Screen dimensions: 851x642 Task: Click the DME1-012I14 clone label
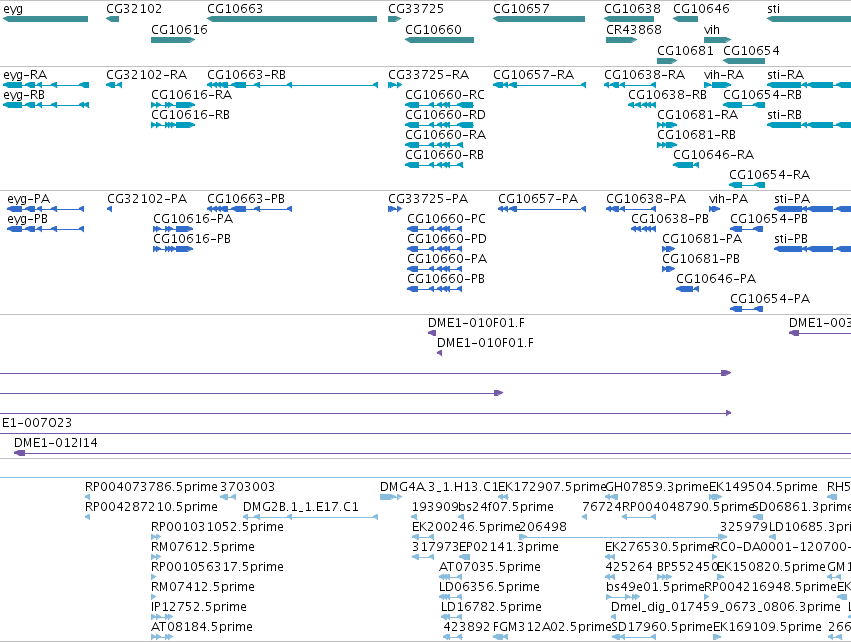[x=56, y=443]
